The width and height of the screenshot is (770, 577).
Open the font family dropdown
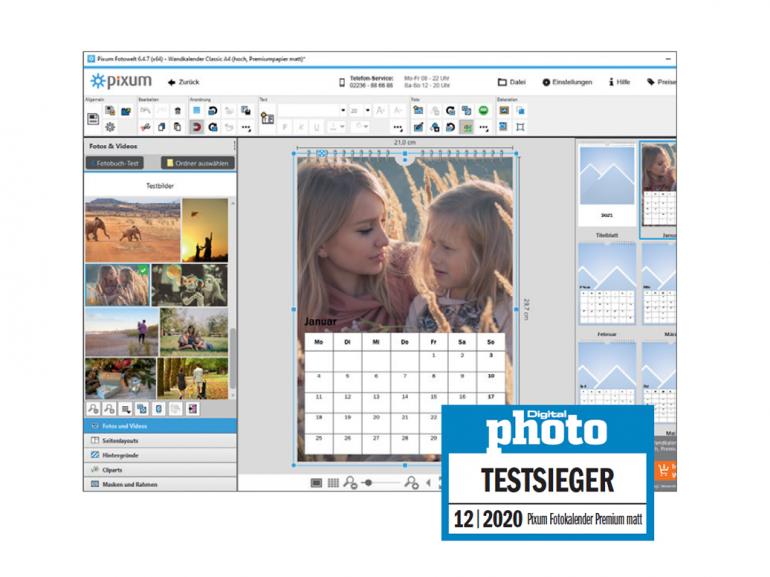click(x=343, y=110)
